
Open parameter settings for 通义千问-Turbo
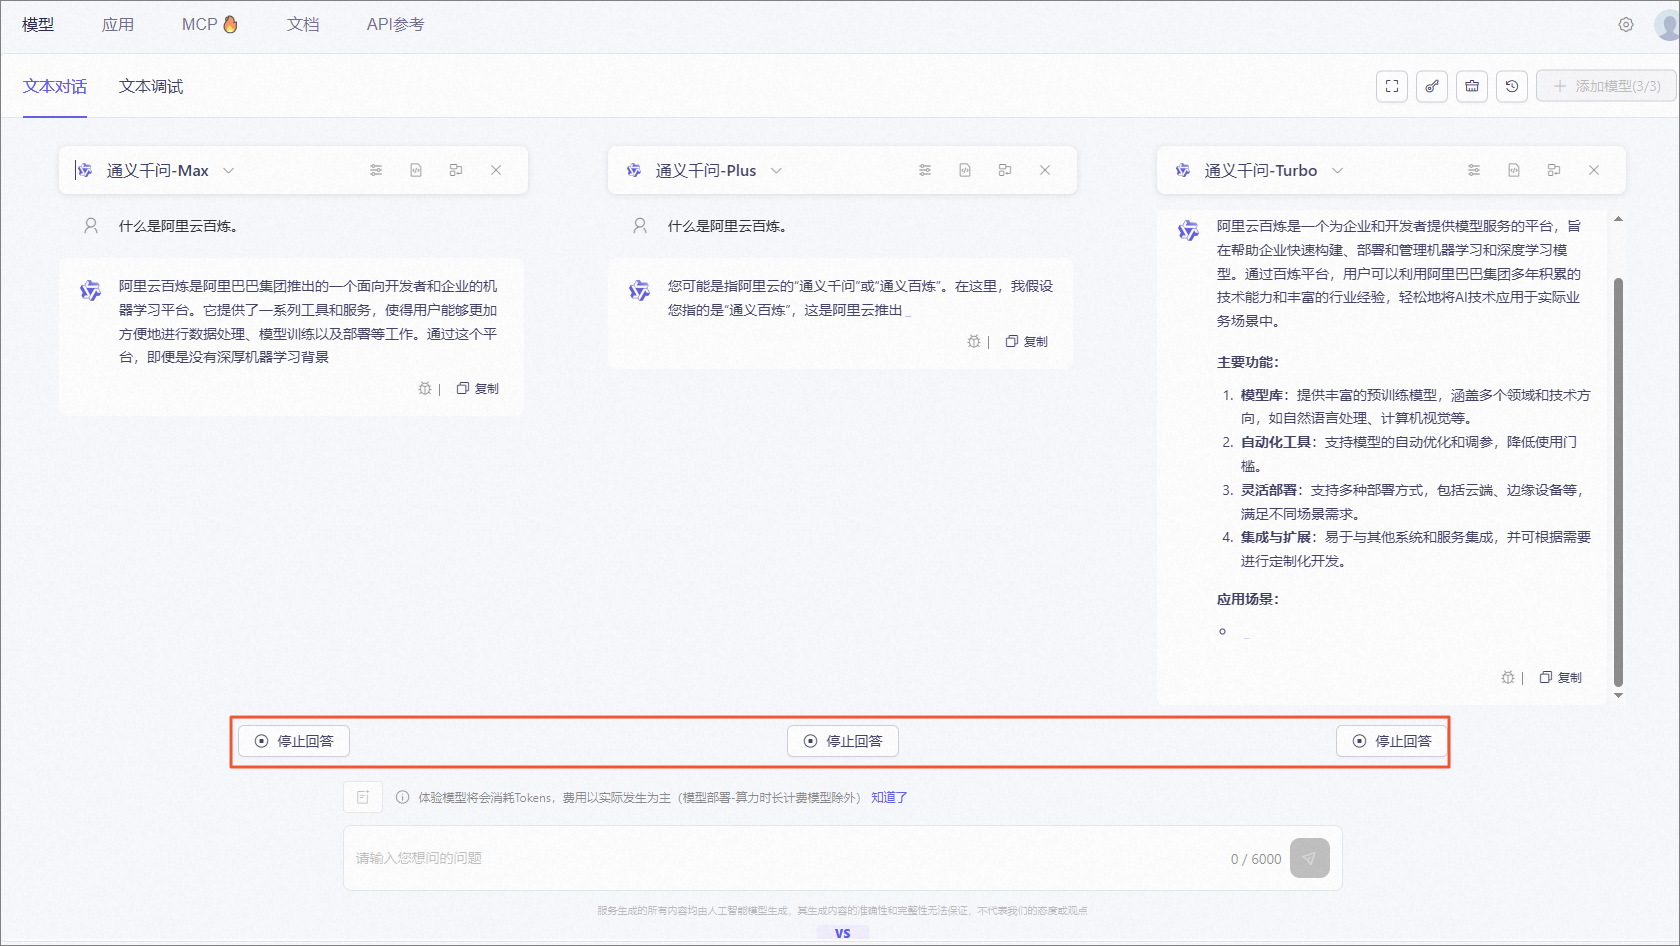[1474, 170]
